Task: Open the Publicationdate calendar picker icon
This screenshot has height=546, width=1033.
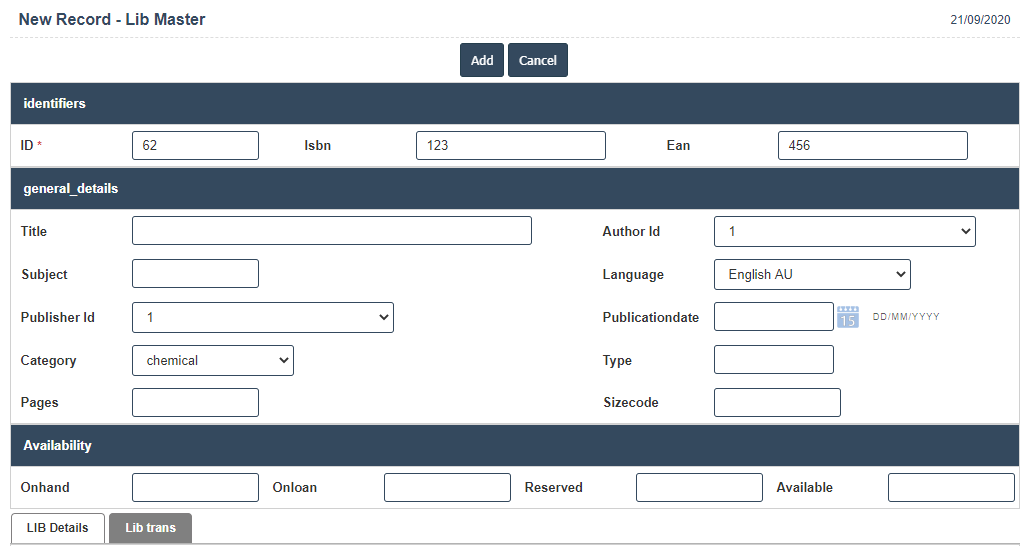Action: [848, 317]
